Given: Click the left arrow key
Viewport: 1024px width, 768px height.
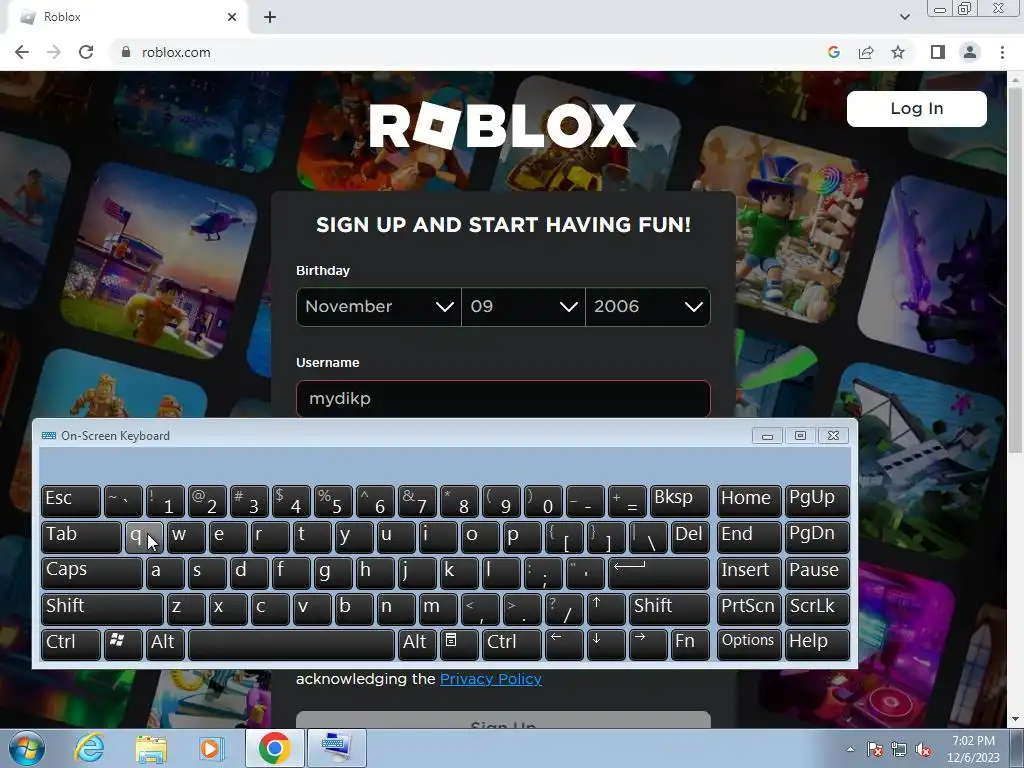Looking at the screenshot, I should 564,644.
